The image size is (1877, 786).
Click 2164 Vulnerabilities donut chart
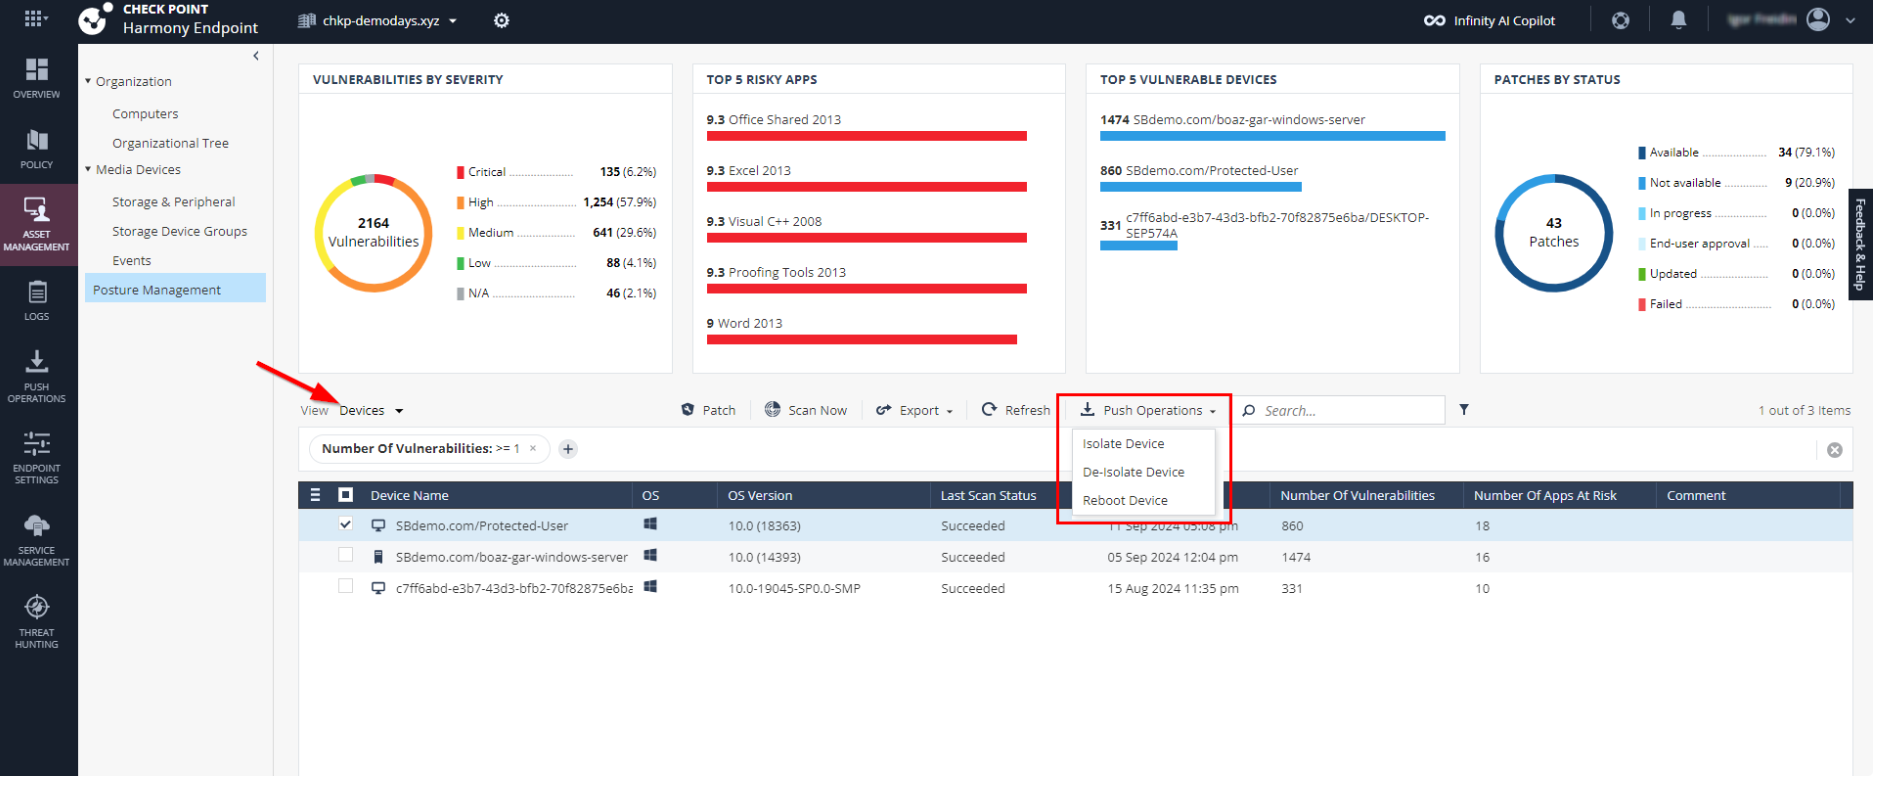(373, 233)
